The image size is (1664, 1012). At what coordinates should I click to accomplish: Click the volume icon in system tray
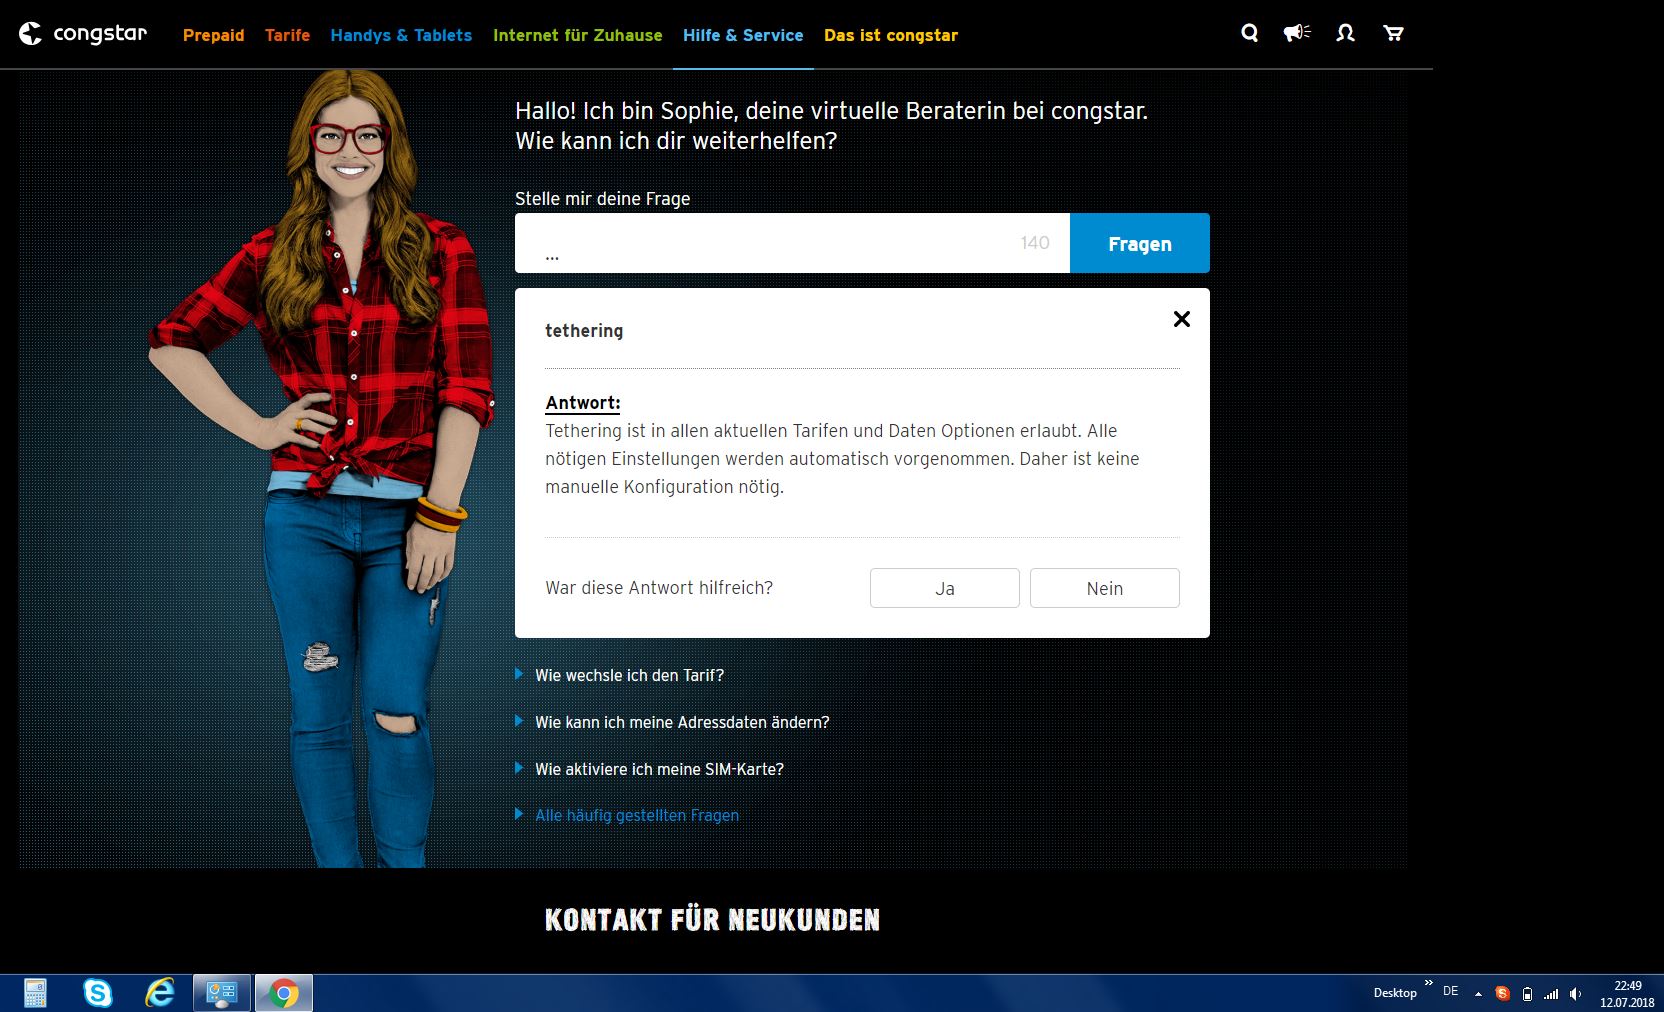(1575, 993)
